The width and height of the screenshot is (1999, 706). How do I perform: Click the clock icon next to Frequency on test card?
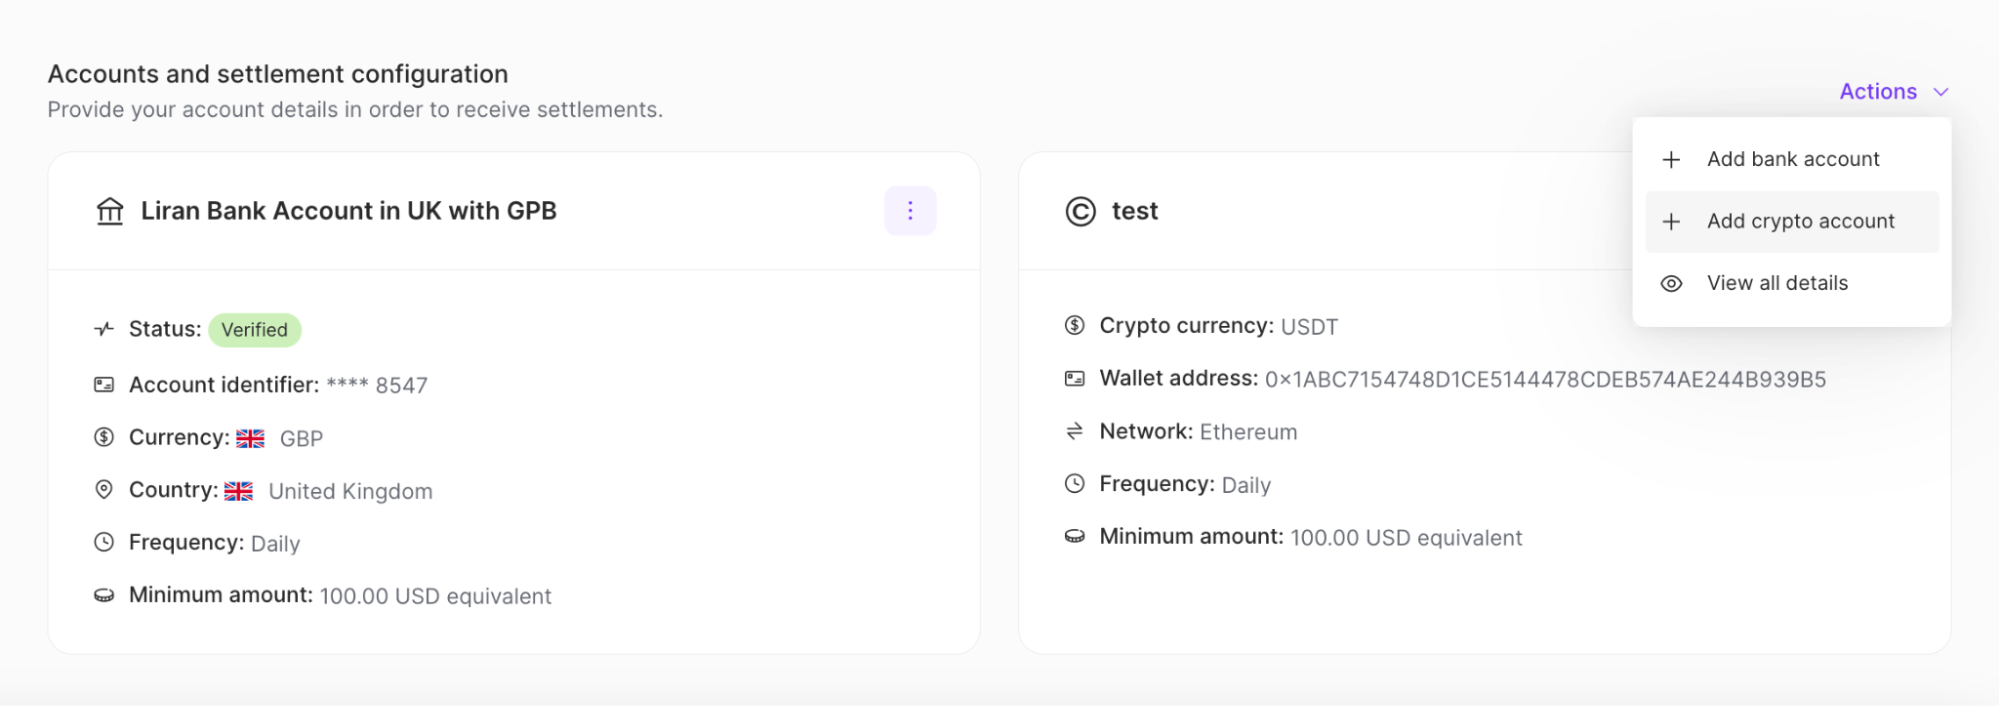(x=1075, y=483)
